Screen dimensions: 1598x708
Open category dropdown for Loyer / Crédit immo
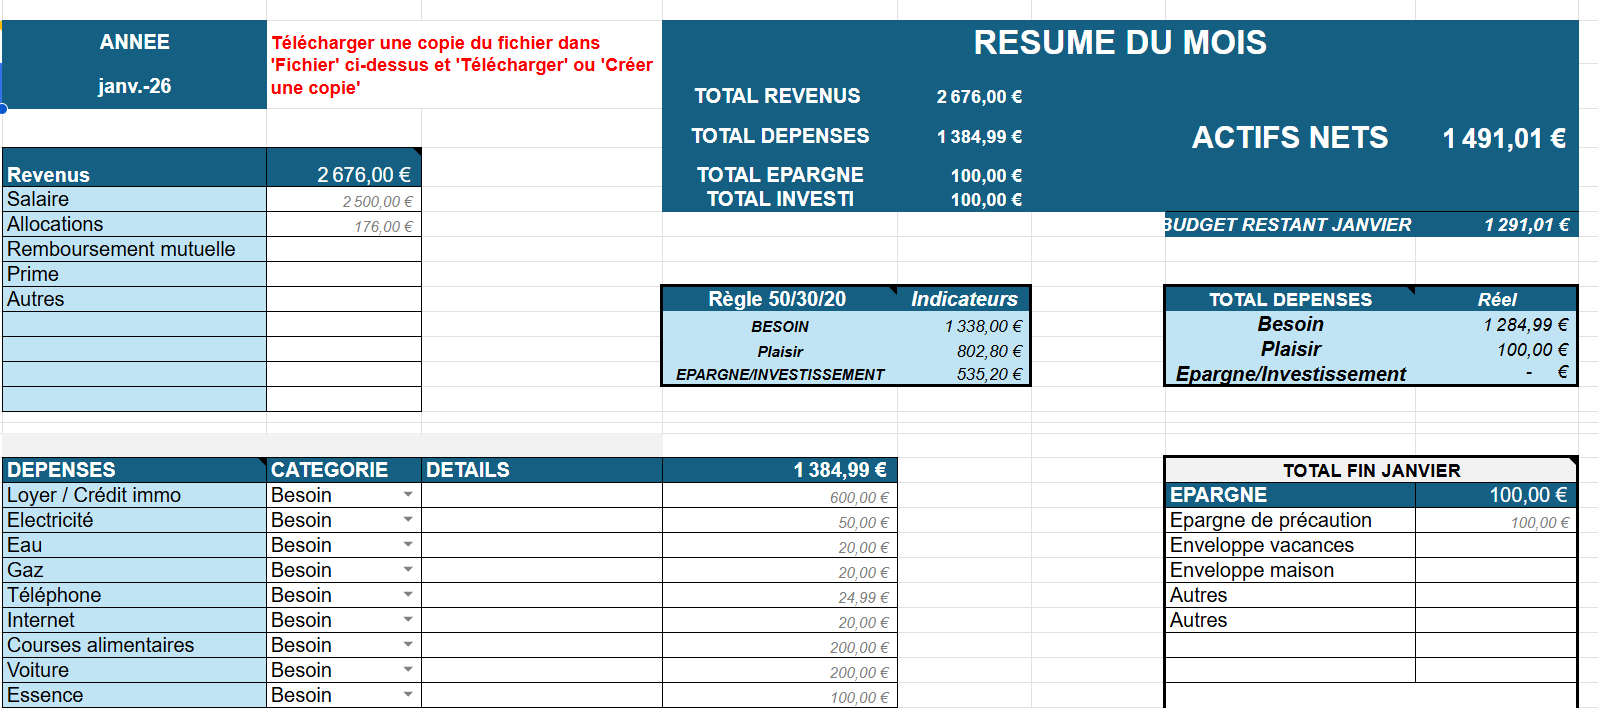[408, 495]
